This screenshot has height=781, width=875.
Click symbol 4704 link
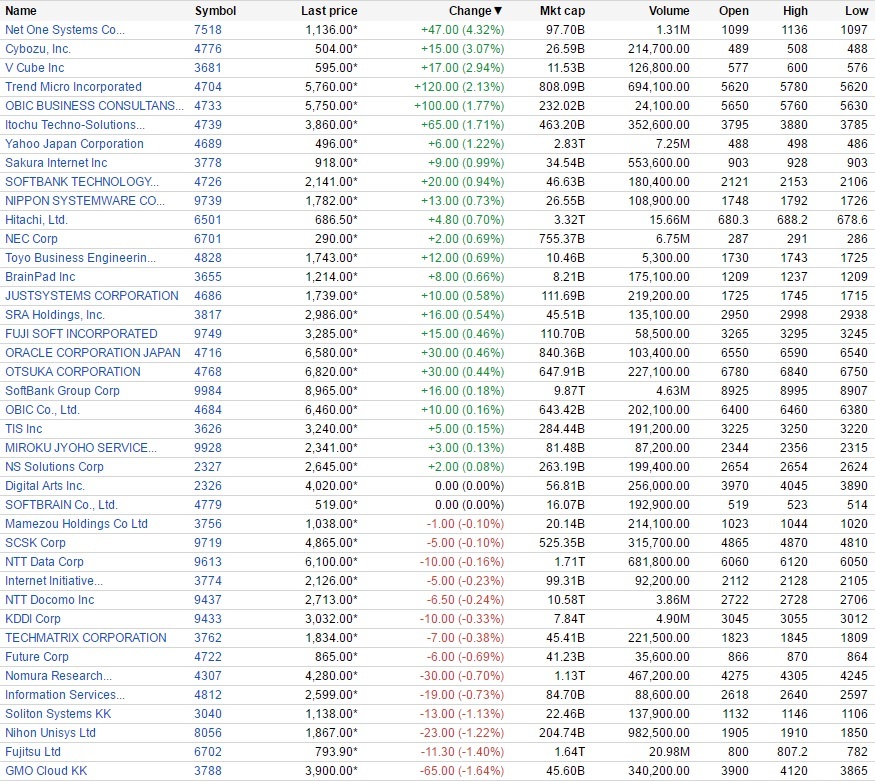pyautogui.click(x=208, y=86)
